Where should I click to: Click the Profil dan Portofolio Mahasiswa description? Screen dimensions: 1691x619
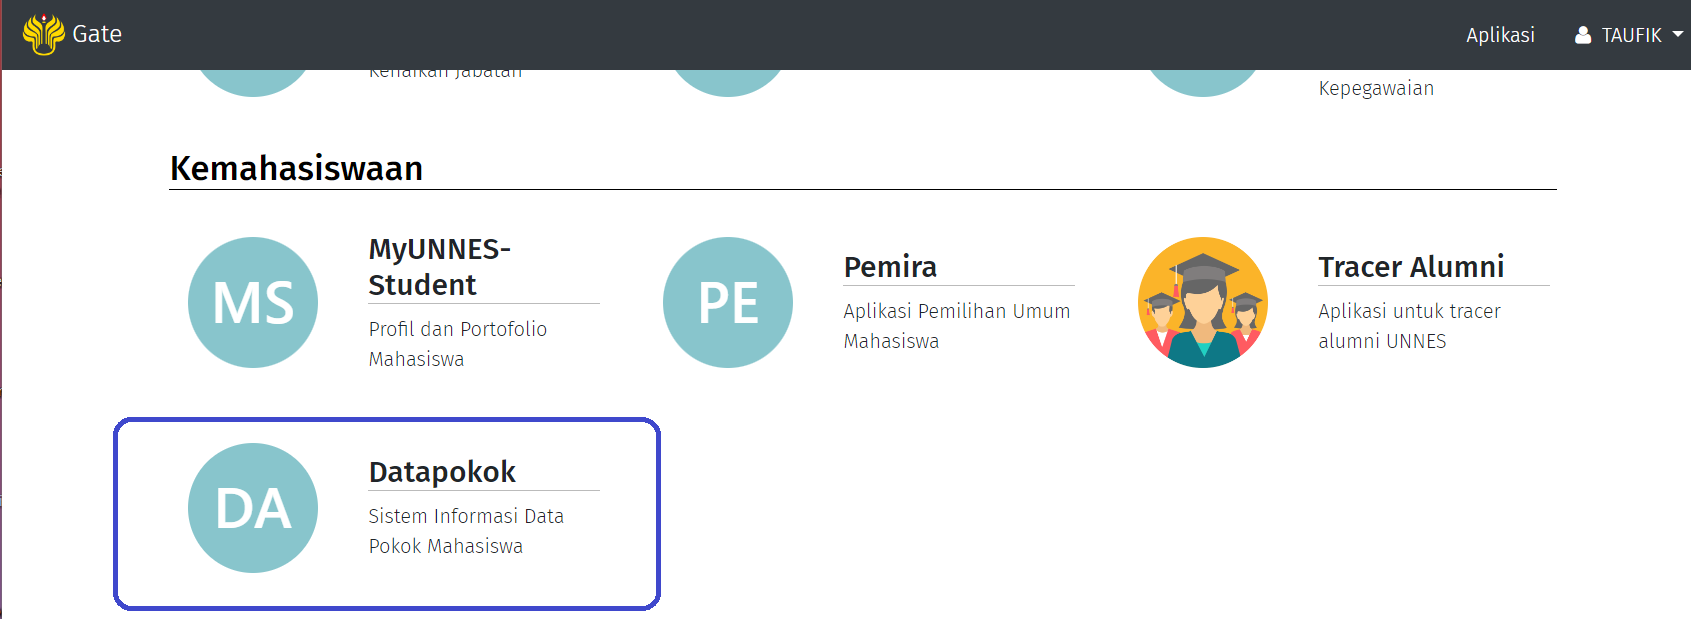click(457, 344)
